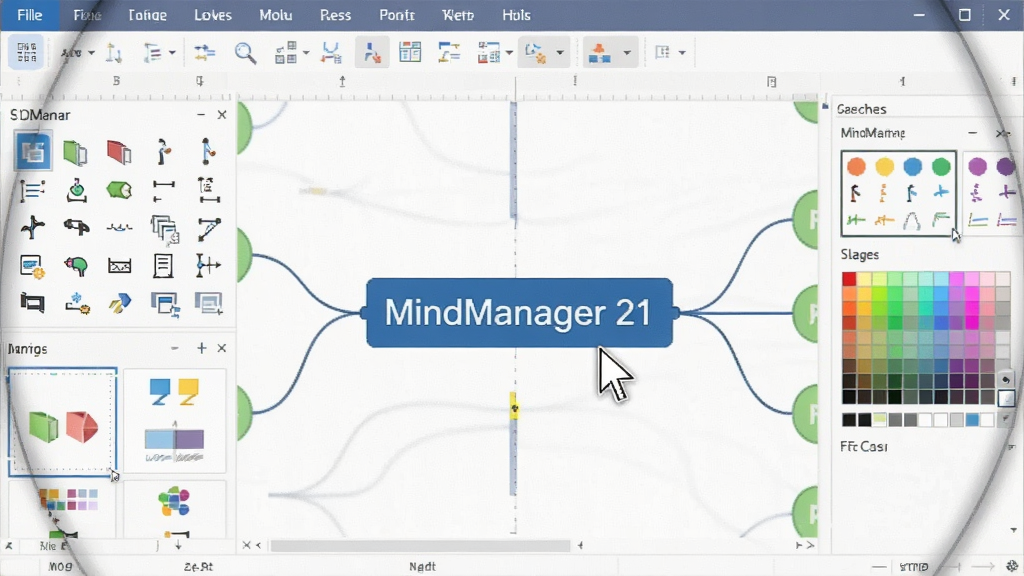Open the last toolbar dropdown arrow

click(682, 53)
